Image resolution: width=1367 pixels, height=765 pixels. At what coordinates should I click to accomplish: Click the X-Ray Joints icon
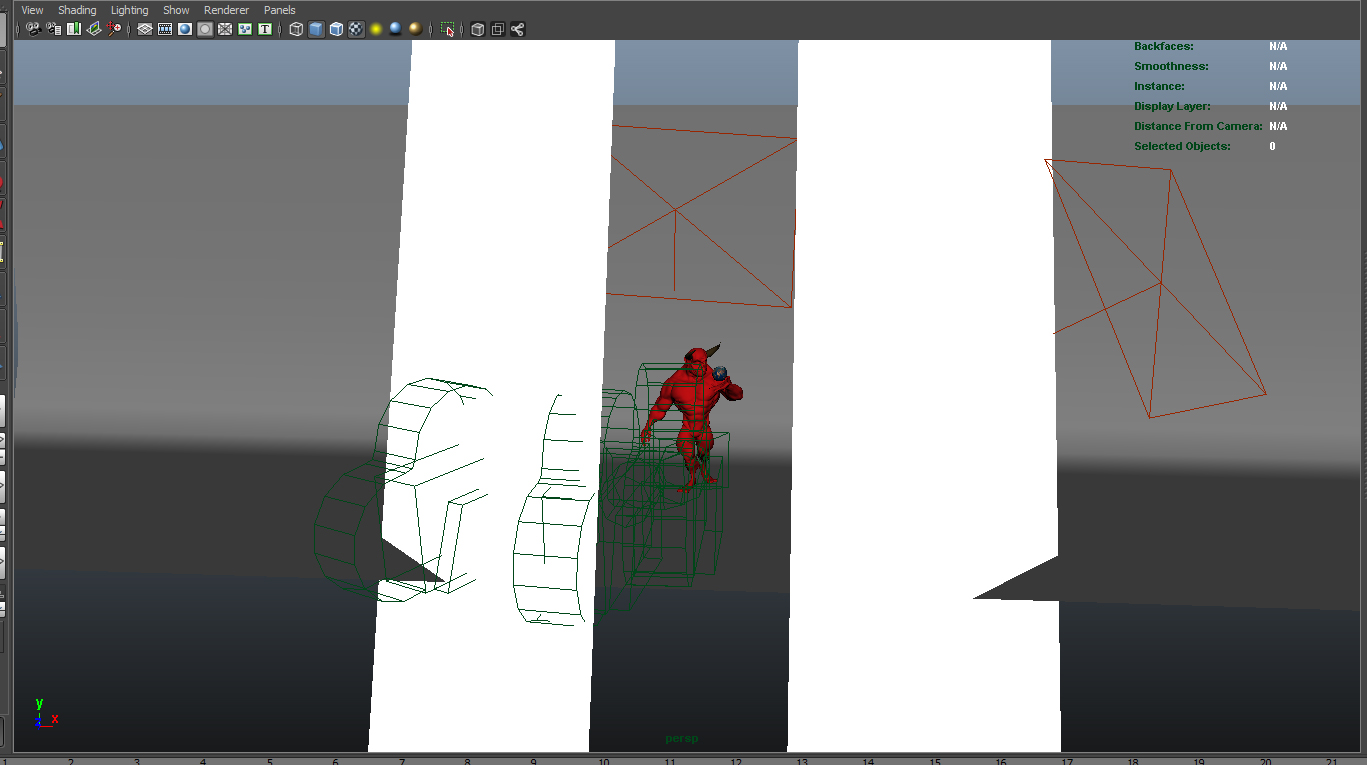[517, 29]
